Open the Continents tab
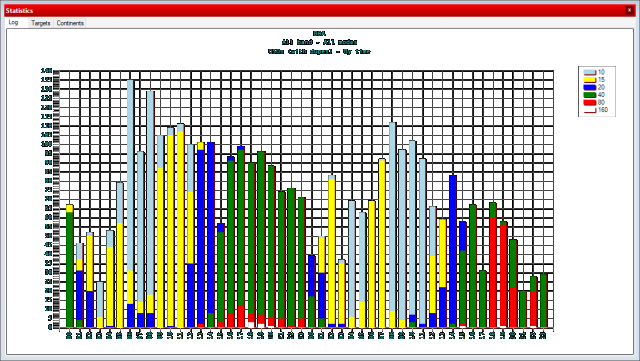The height and width of the screenshot is (361, 640). (x=70, y=23)
